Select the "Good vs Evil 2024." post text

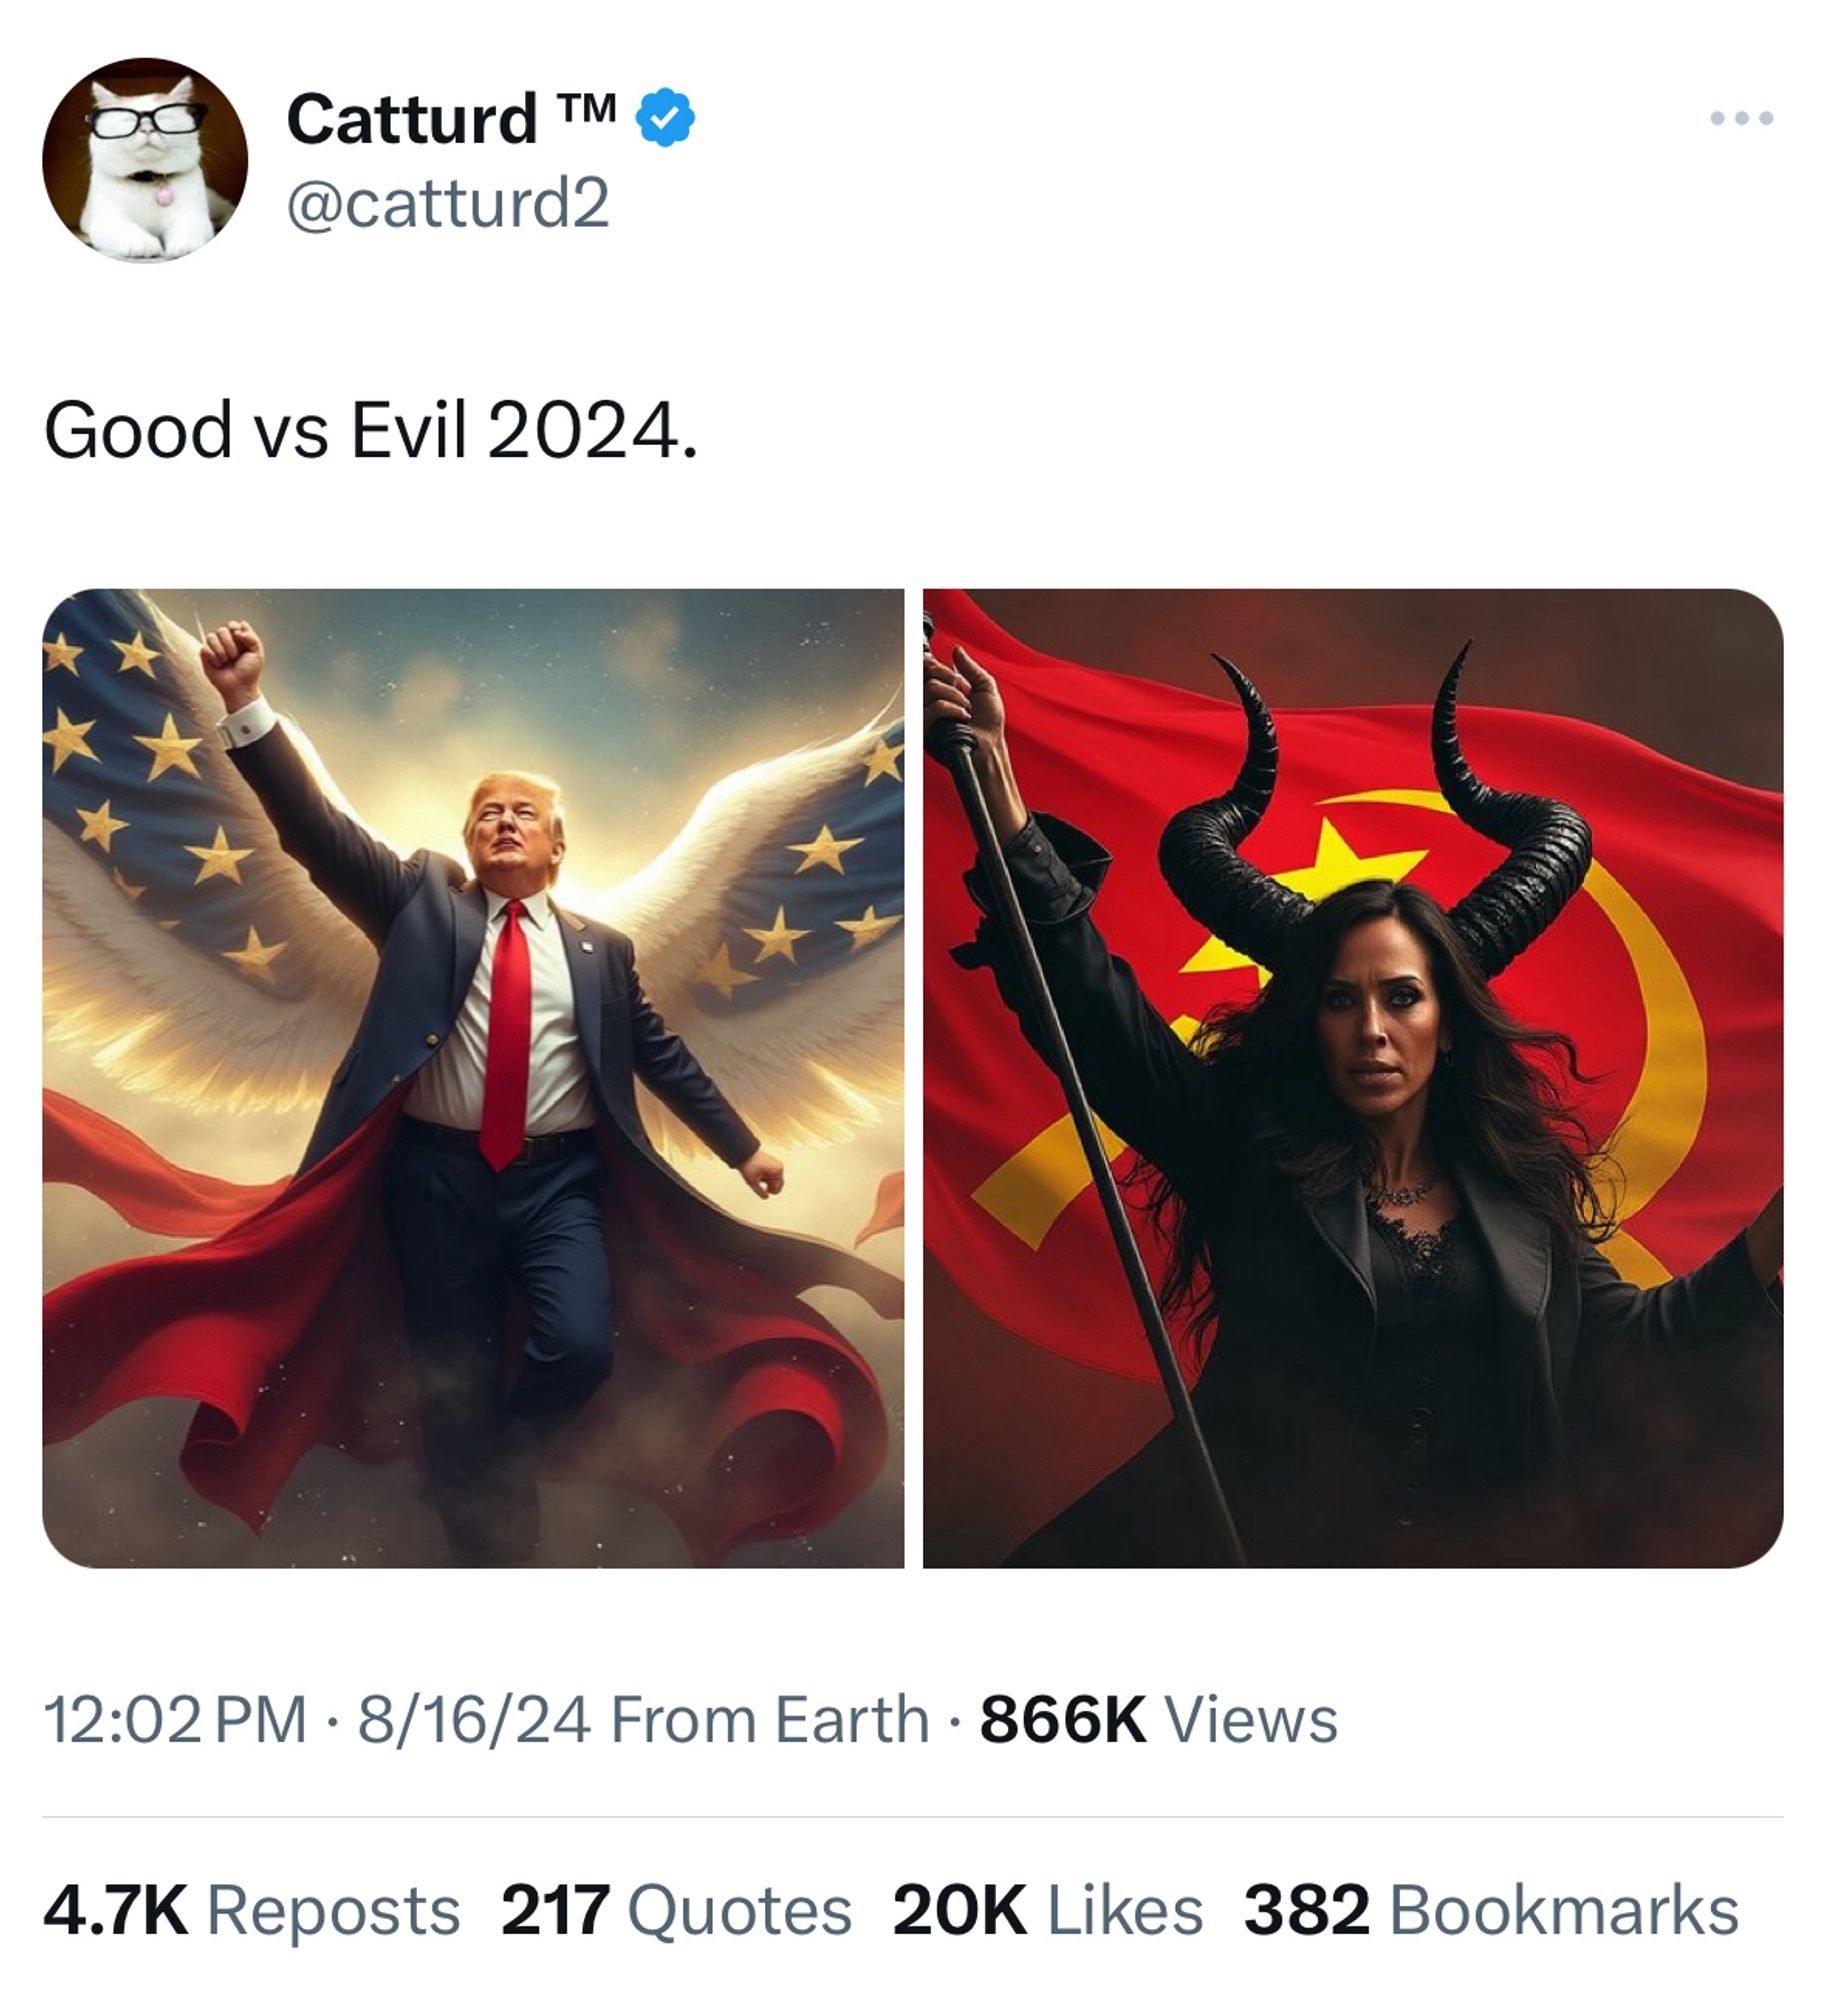coord(370,430)
